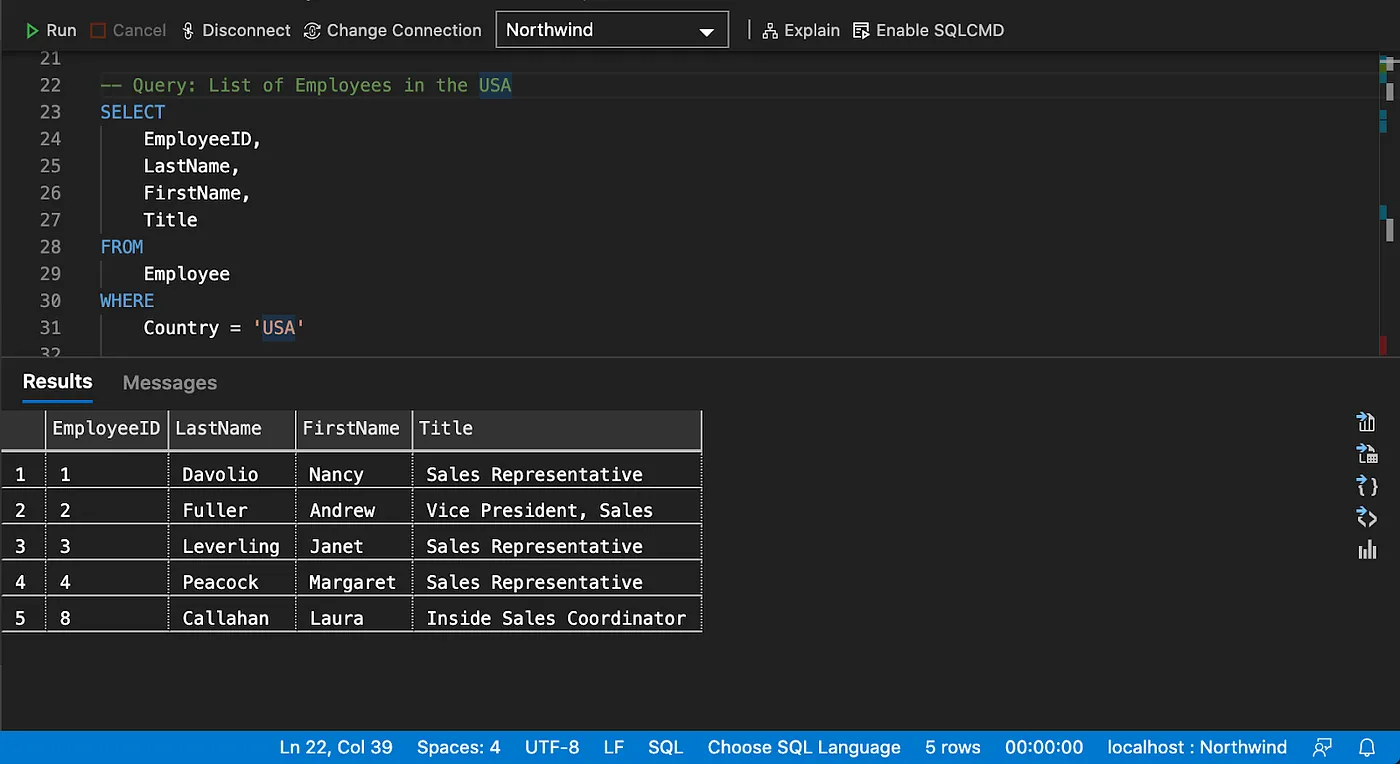
Task: Click the Employee table name on line 29
Action: point(187,274)
